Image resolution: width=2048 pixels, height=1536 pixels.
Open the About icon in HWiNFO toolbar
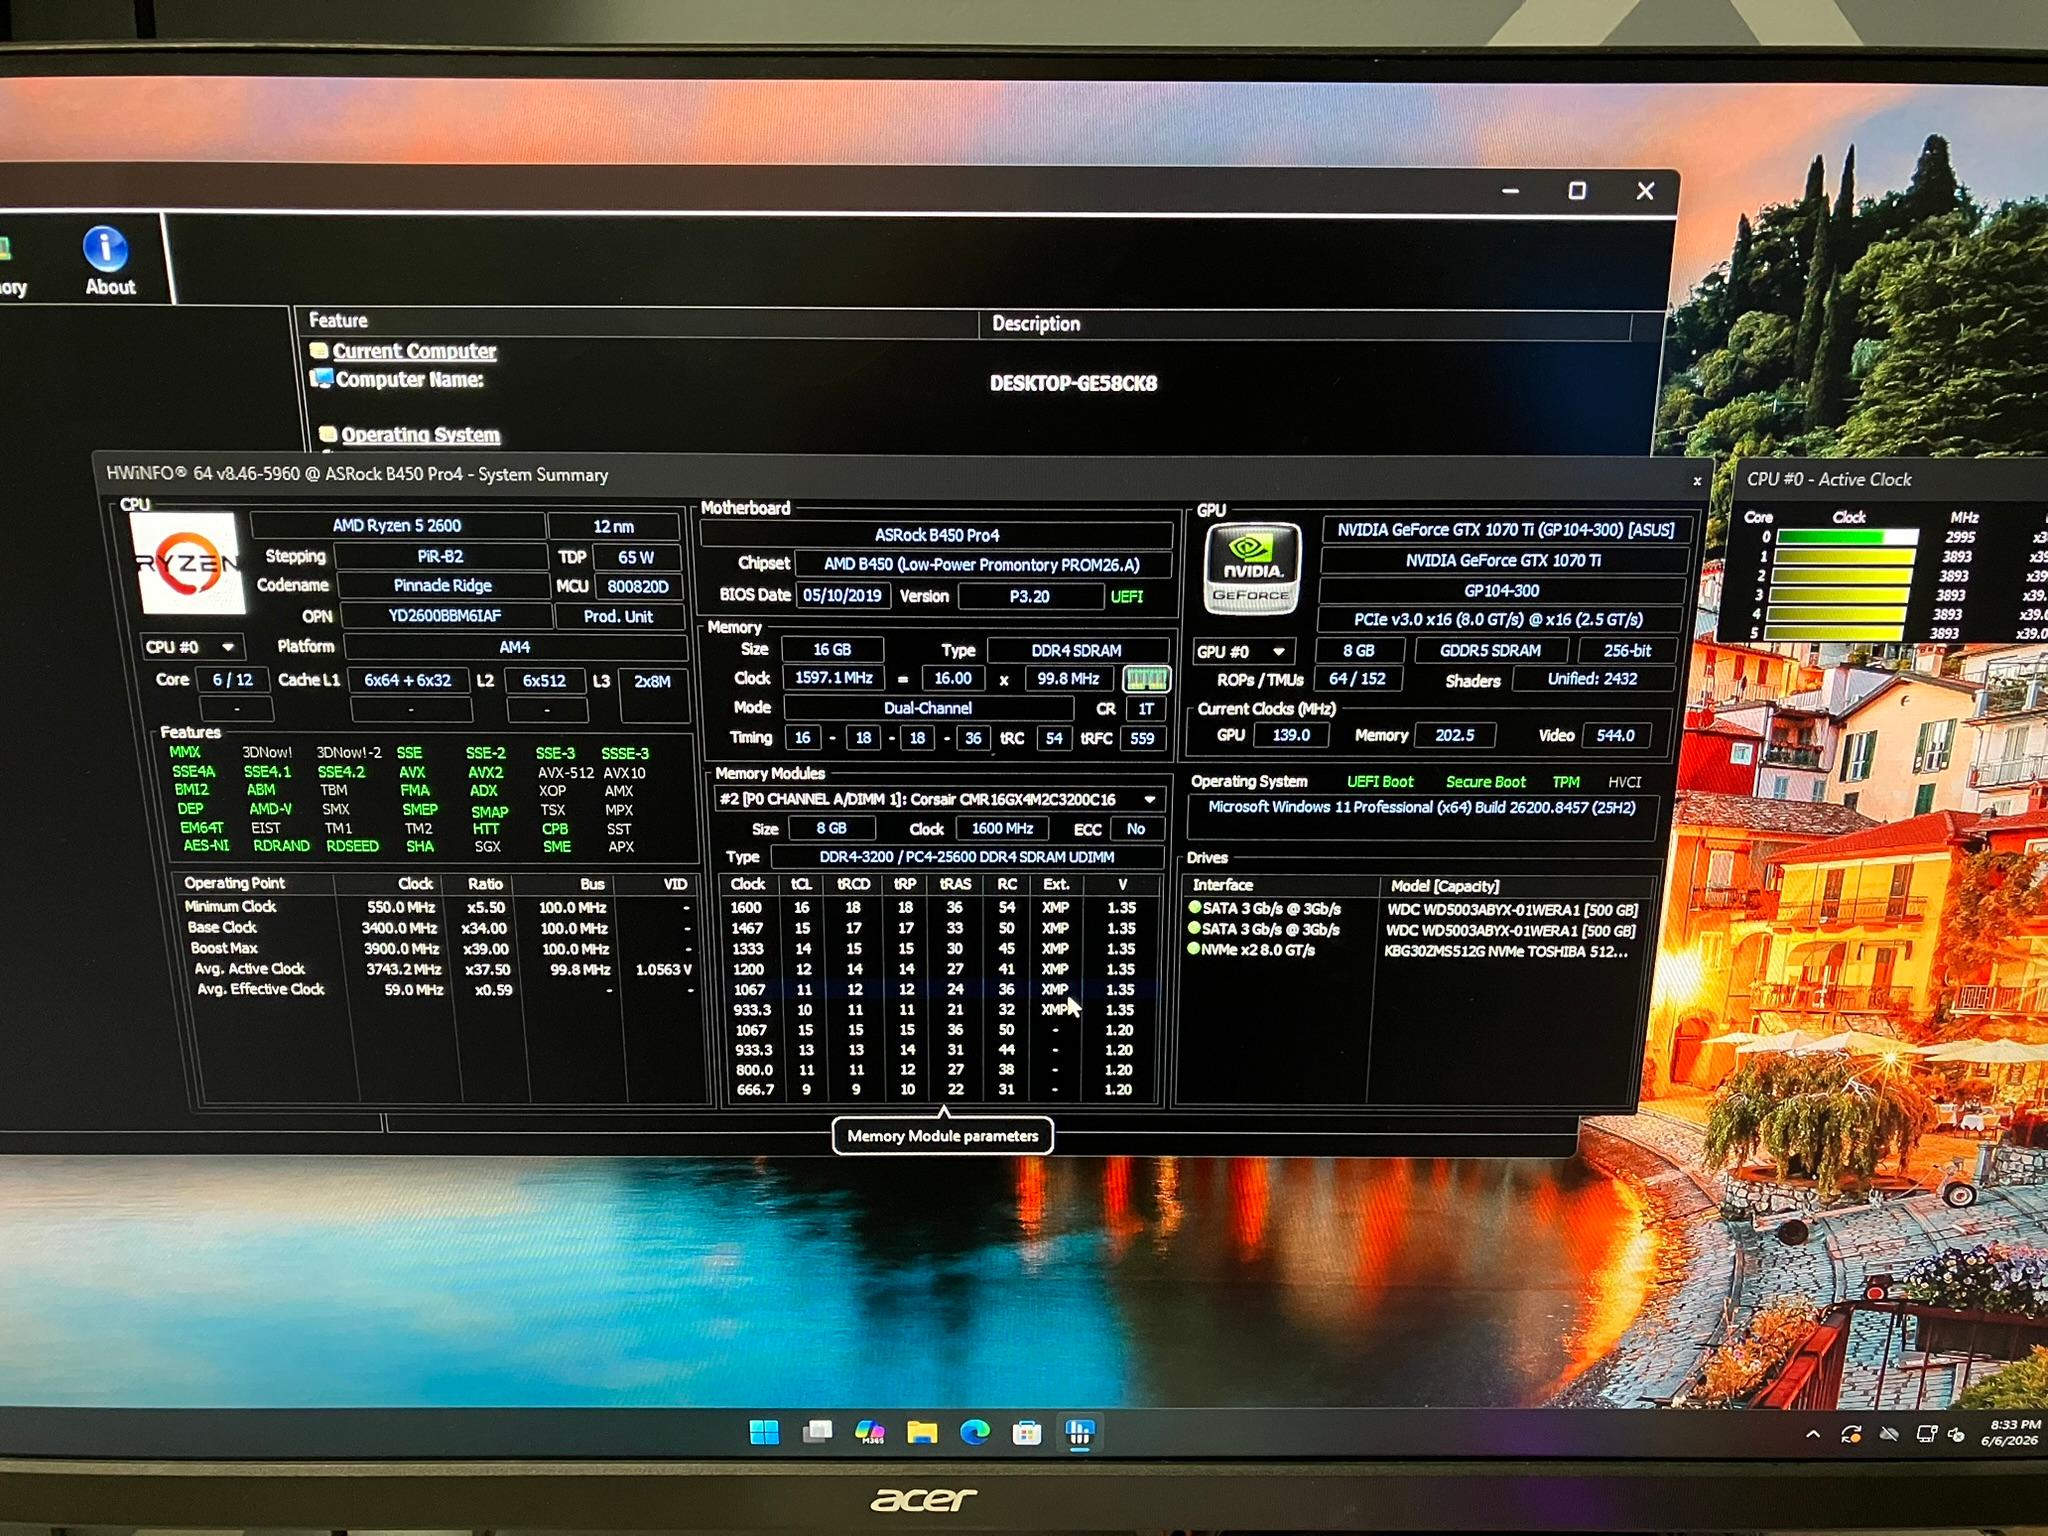pos(108,262)
